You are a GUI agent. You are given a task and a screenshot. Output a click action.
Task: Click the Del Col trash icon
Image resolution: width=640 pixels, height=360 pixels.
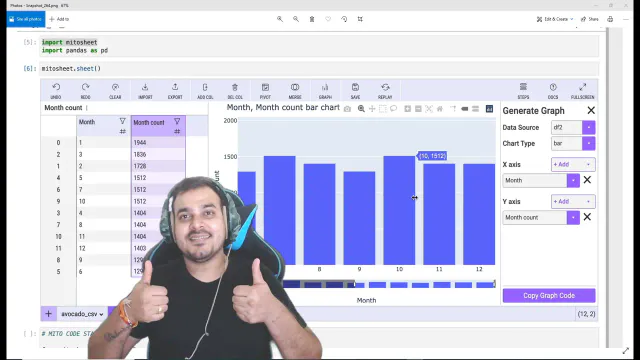pos(235,87)
